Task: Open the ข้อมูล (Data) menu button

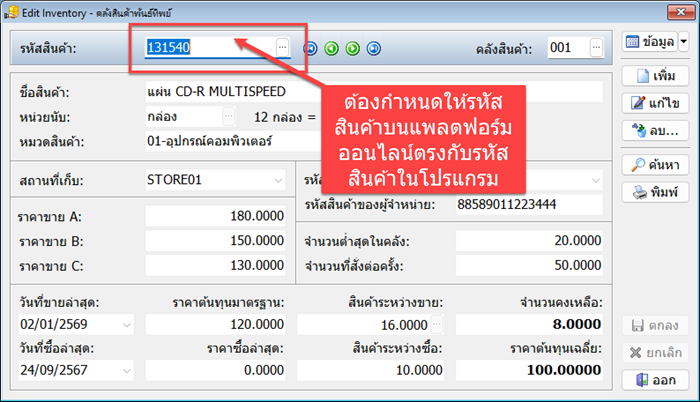Action: (649, 42)
